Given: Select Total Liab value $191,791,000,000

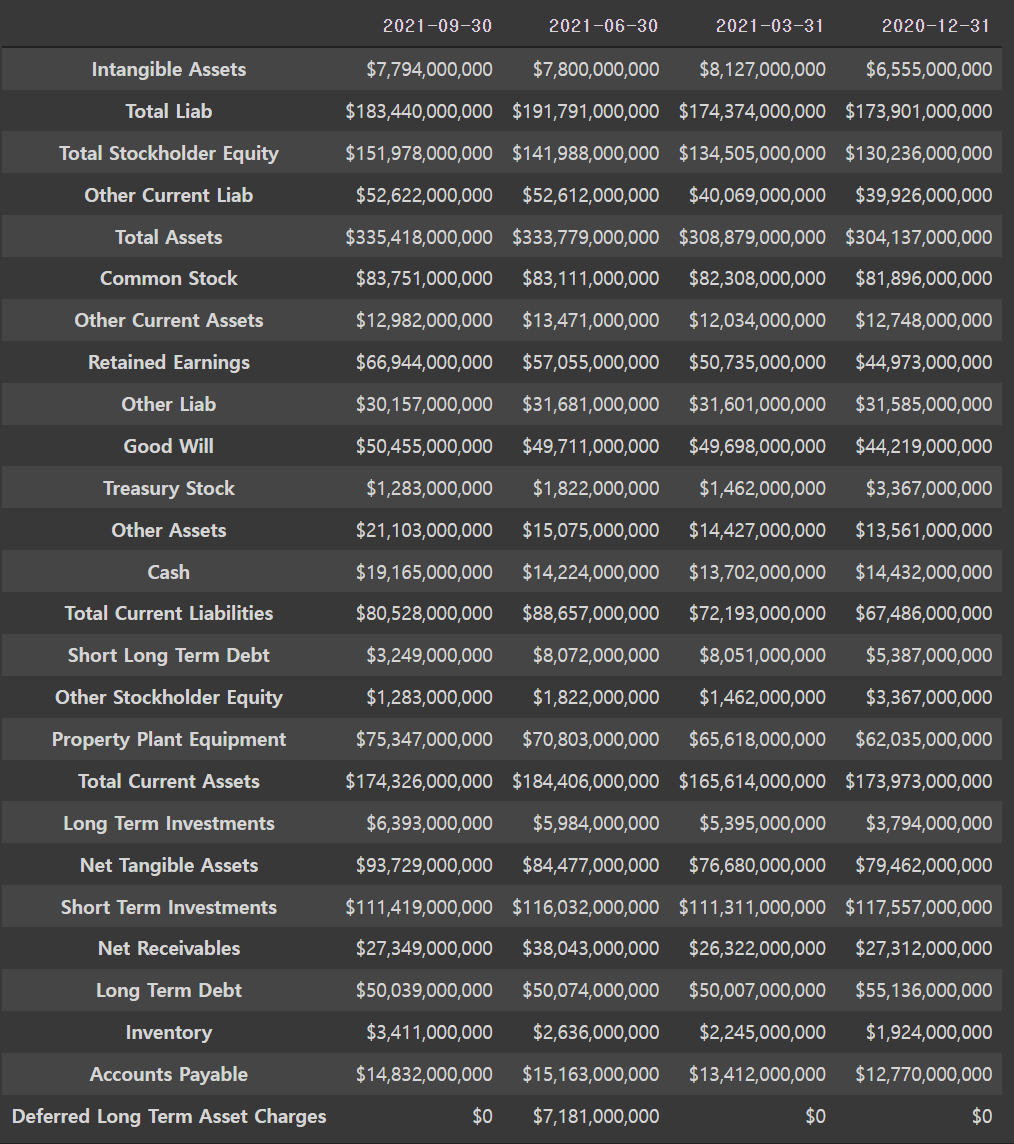Looking at the screenshot, I should coord(585,111).
